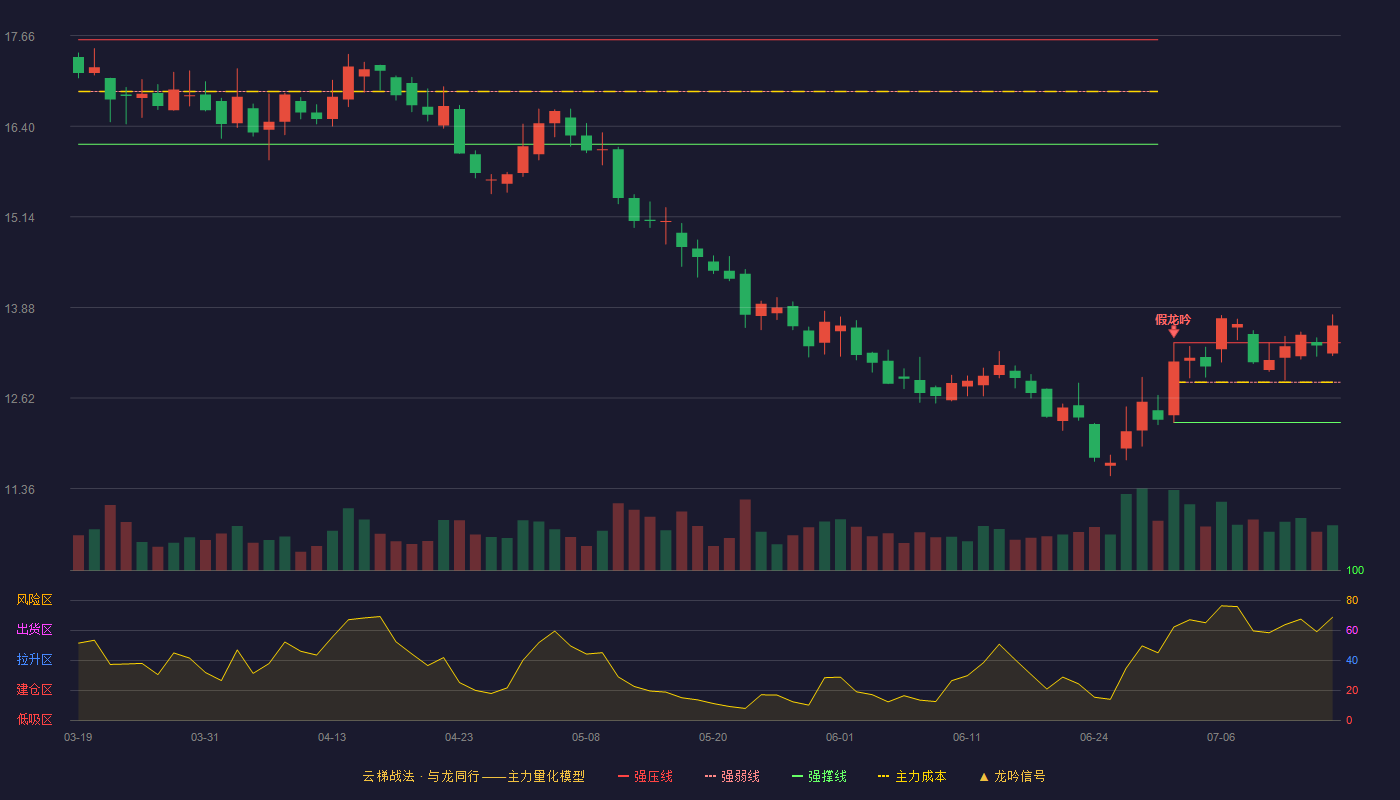Select the 出货区 zone label
Screen dimensions: 1400x800
pyautogui.click(x=34, y=630)
